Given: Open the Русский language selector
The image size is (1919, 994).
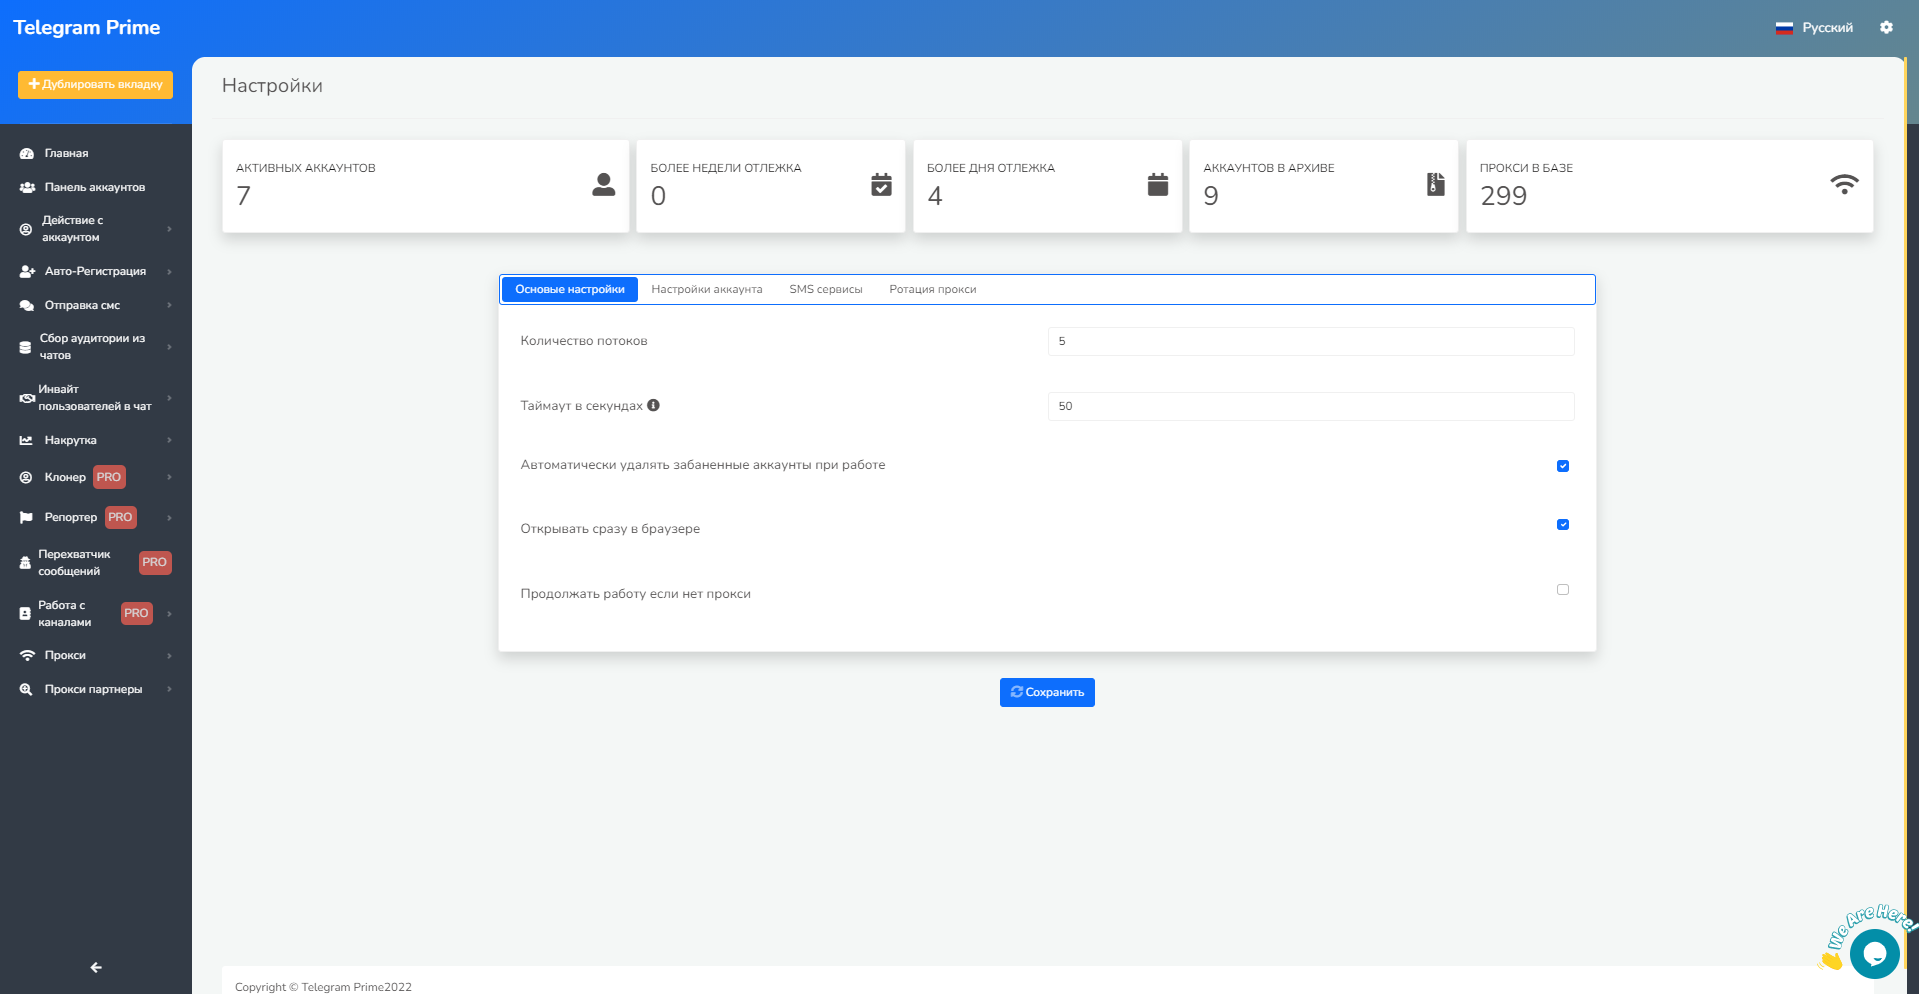Looking at the screenshot, I should point(1814,28).
